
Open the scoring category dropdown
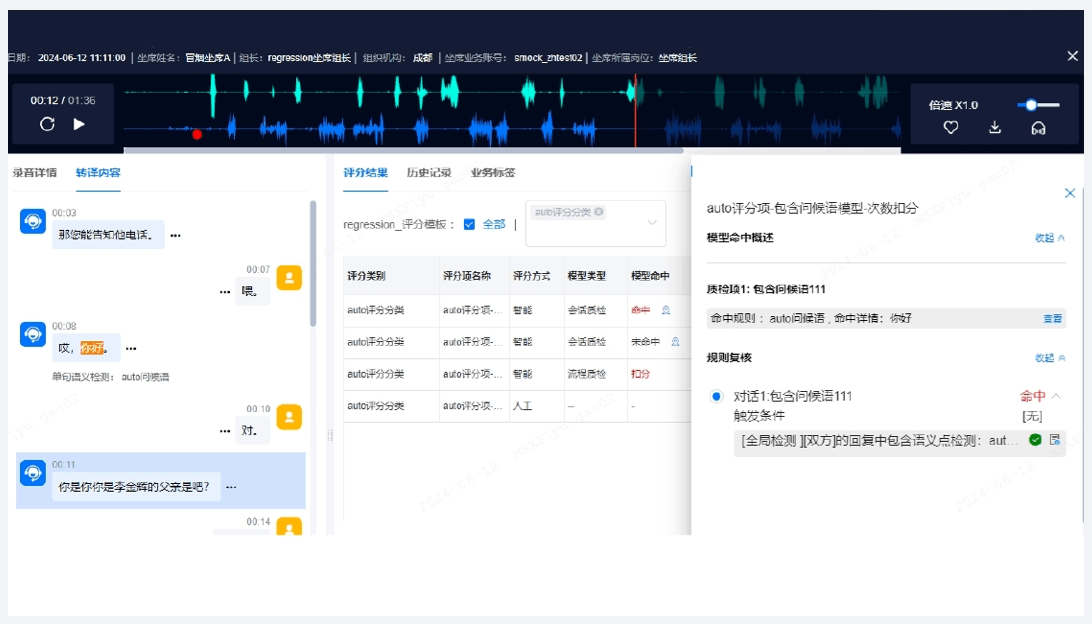[x=652, y=223]
